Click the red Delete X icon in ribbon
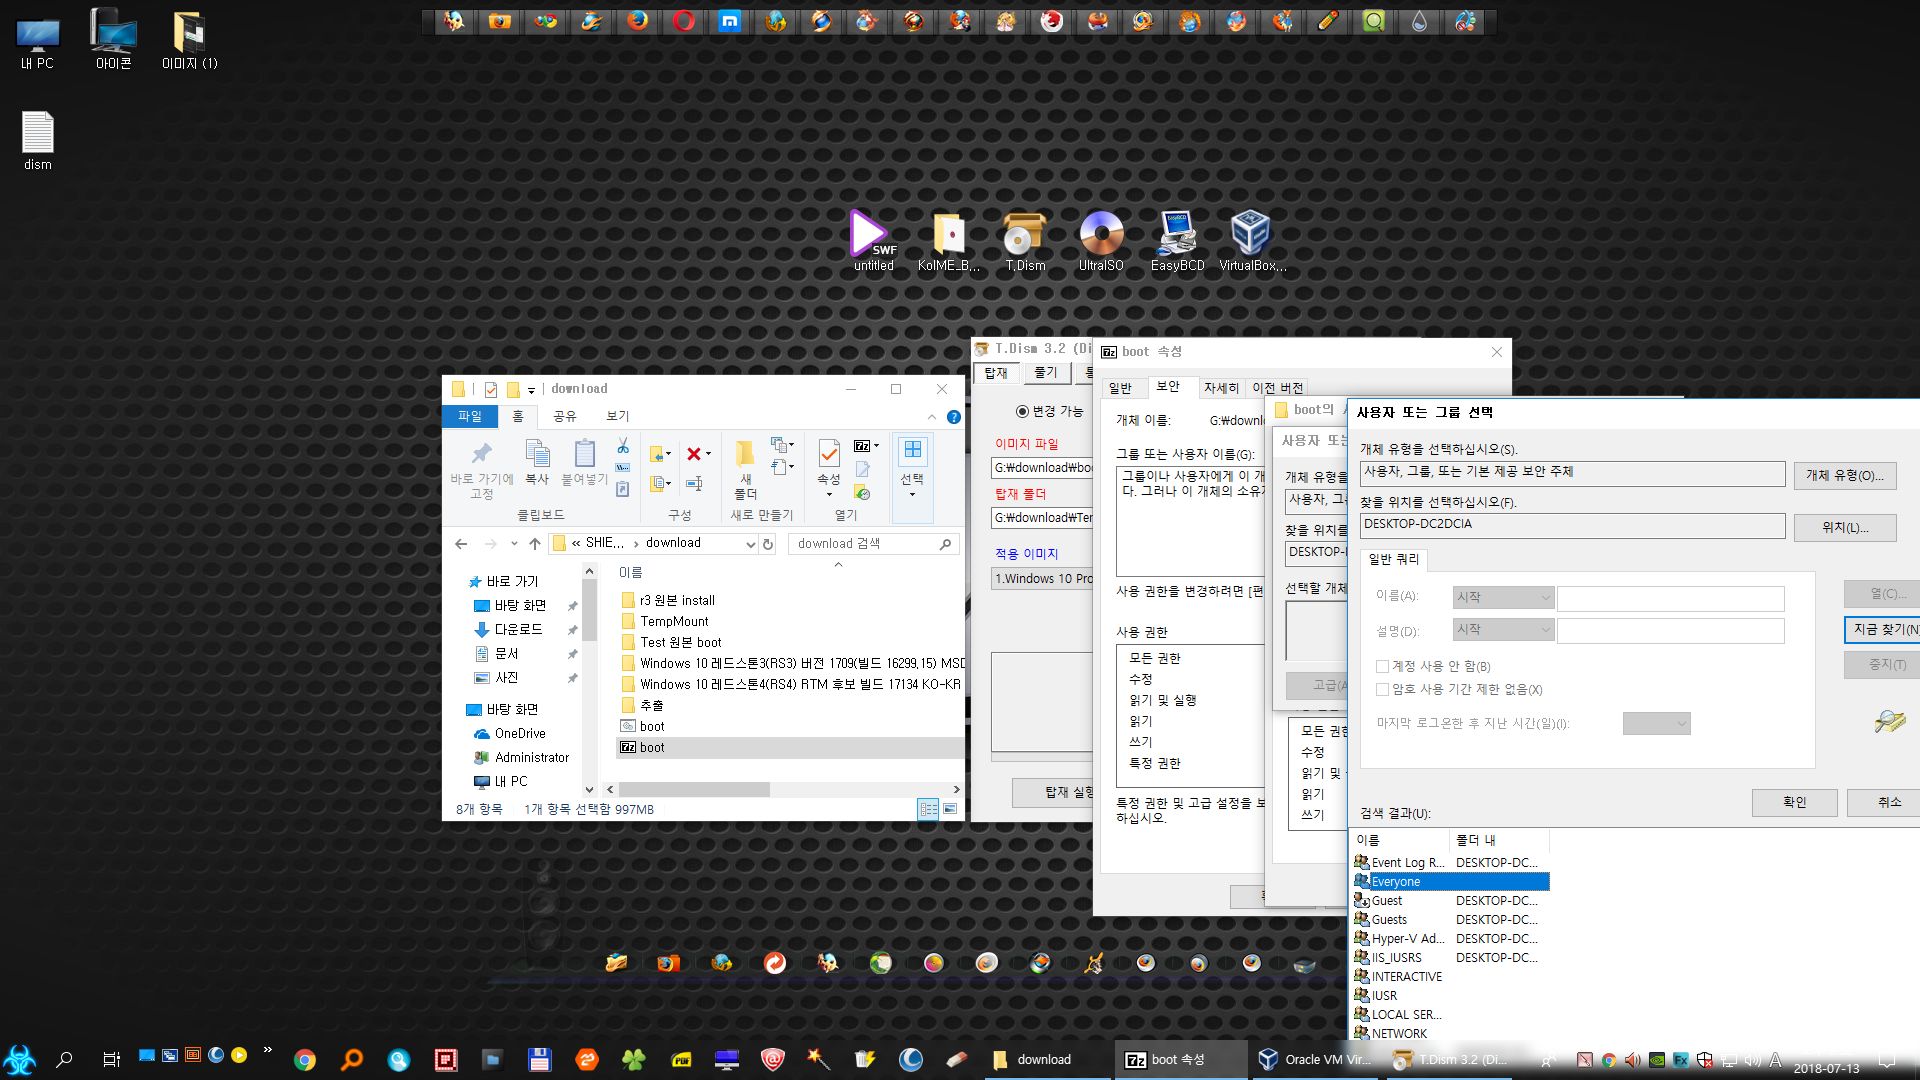The height and width of the screenshot is (1080, 1920). click(x=694, y=454)
